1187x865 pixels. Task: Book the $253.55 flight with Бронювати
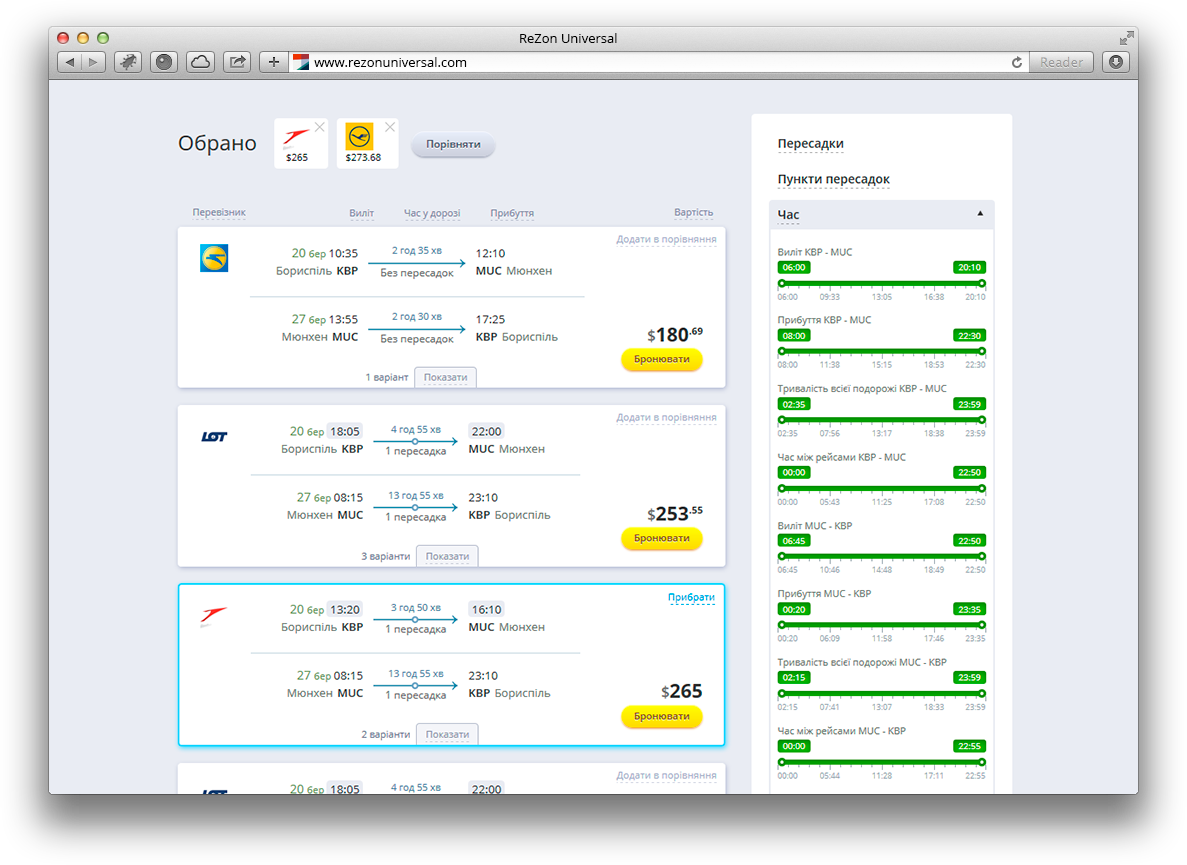pos(662,538)
